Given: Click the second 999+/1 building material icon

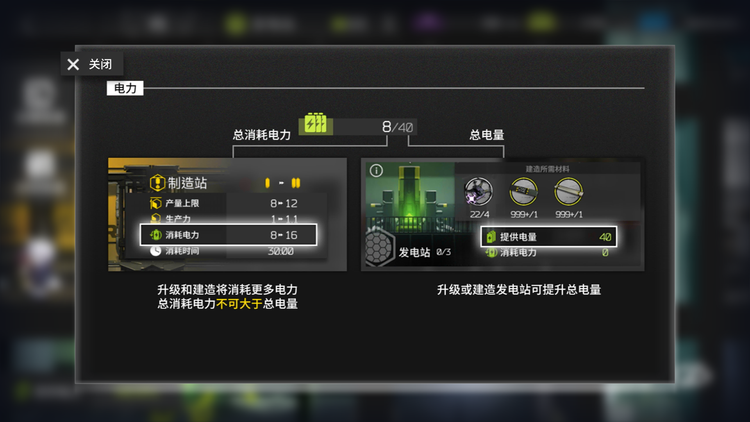Looking at the screenshot, I should (568, 191).
